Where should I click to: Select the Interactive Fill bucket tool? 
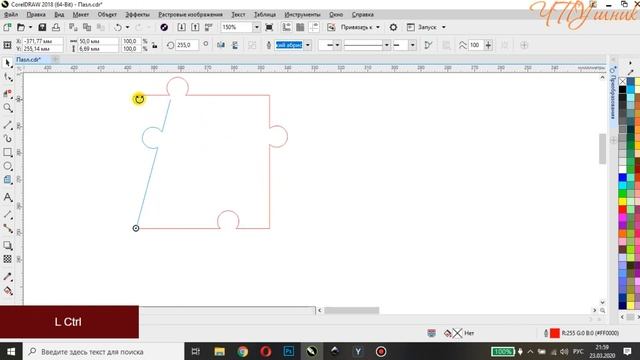tap(7, 291)
